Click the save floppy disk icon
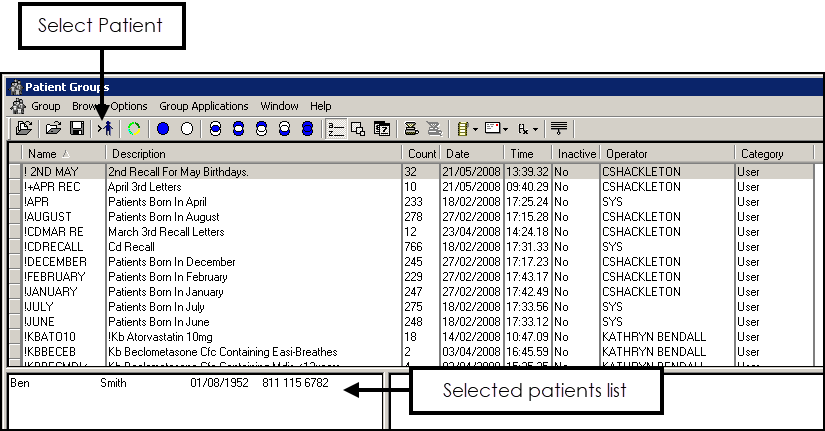Image resolution: width=825 pixels, height=431 pixels. (x=76, y=129)
